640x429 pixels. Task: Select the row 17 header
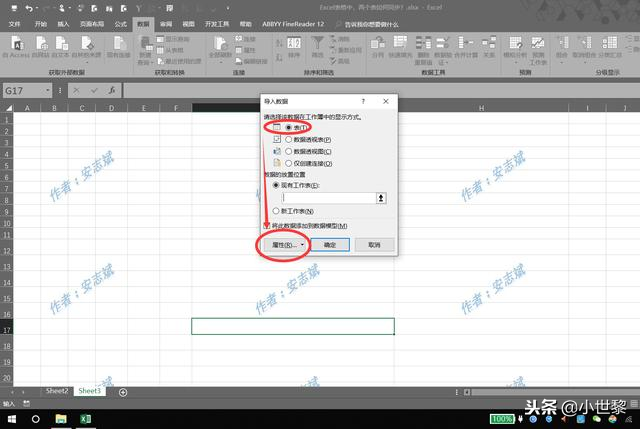click(x=7, y=330)
